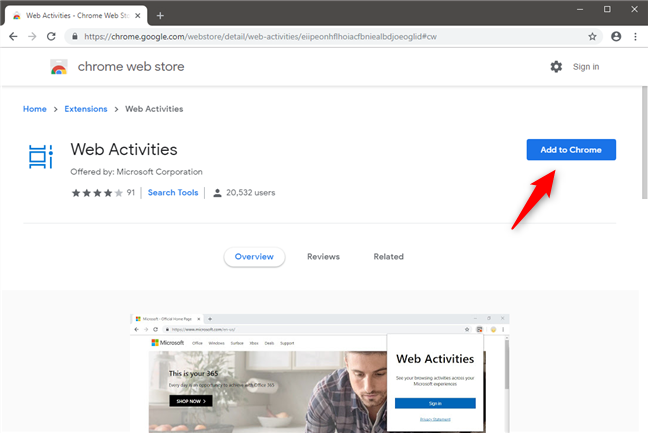Open a new tab with the plus button
648x433 pixels.
click(160, 16)
